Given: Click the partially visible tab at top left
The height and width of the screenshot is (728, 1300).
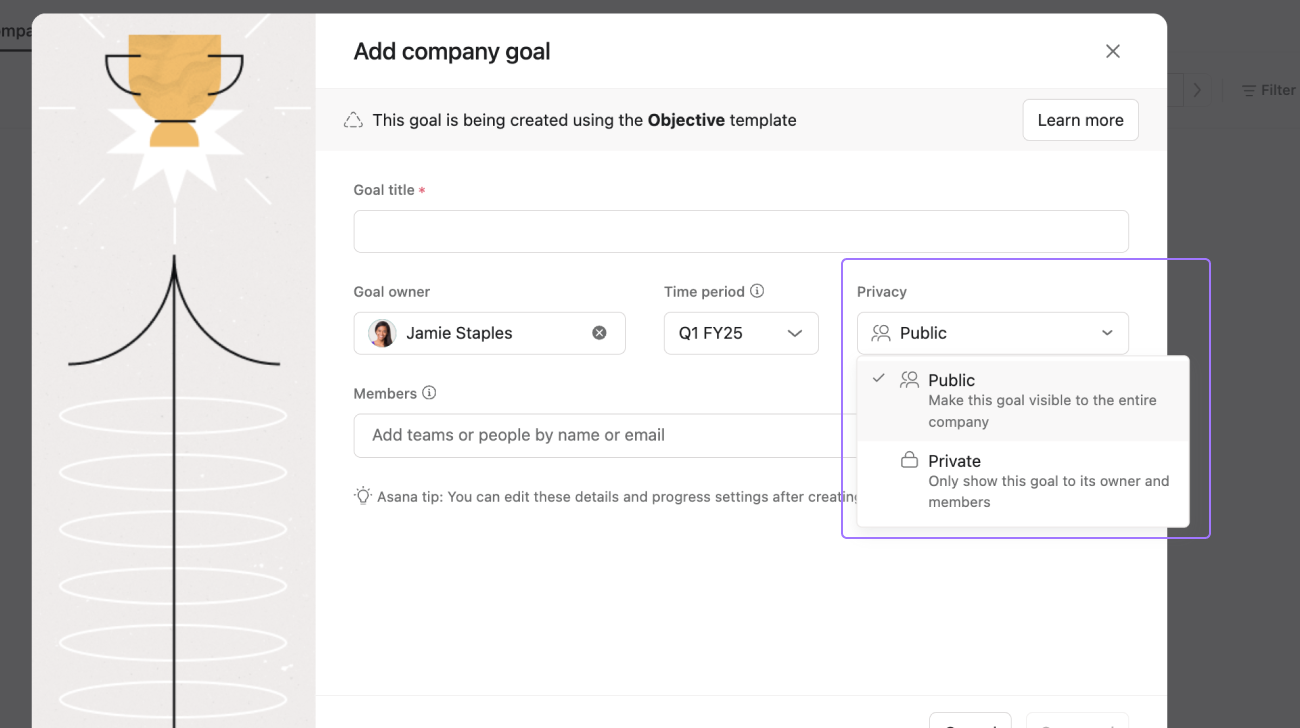Looking at the screenshot, I should 14,31.
